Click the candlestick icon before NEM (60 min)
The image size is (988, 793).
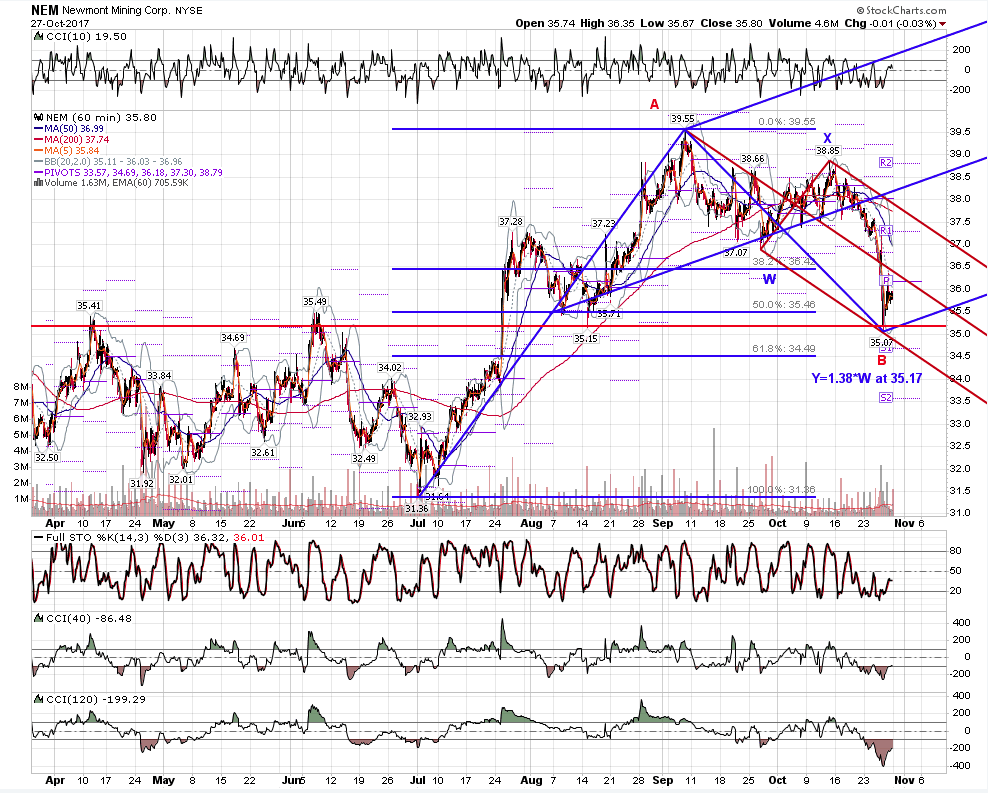pos(38,117)
